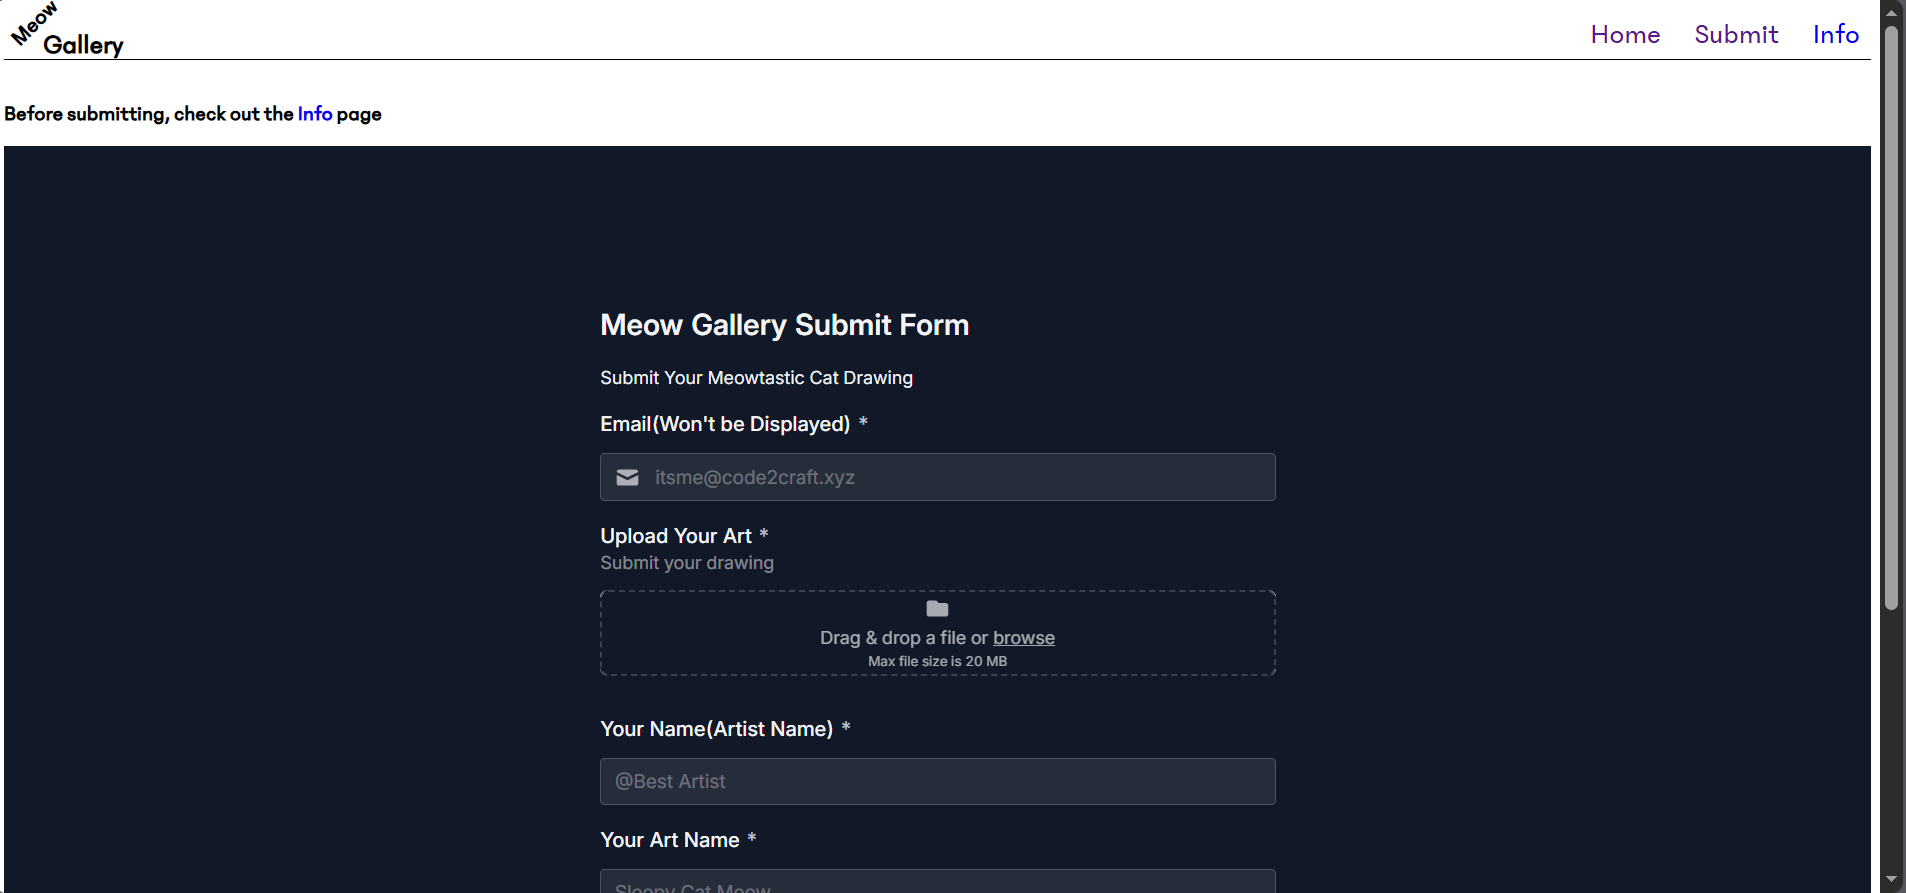
Task: Follow the Info link in the "Before submitting" sentence
Action: (x=315, y=114)
